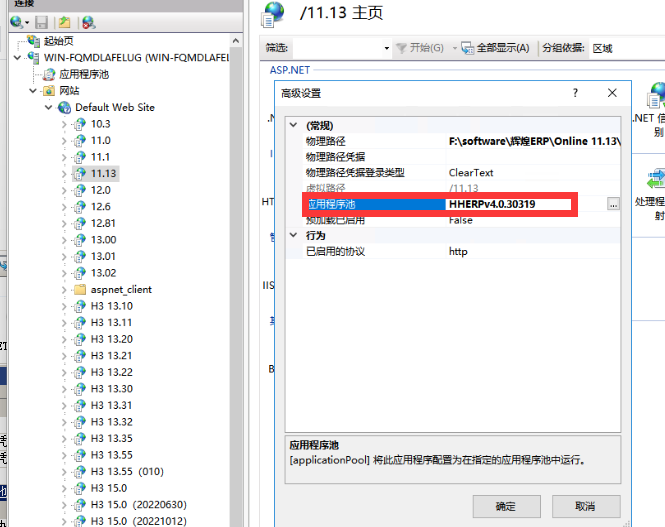
Task: Click 确定 to confirm advanced settings
Action: (x=506, y=506)
